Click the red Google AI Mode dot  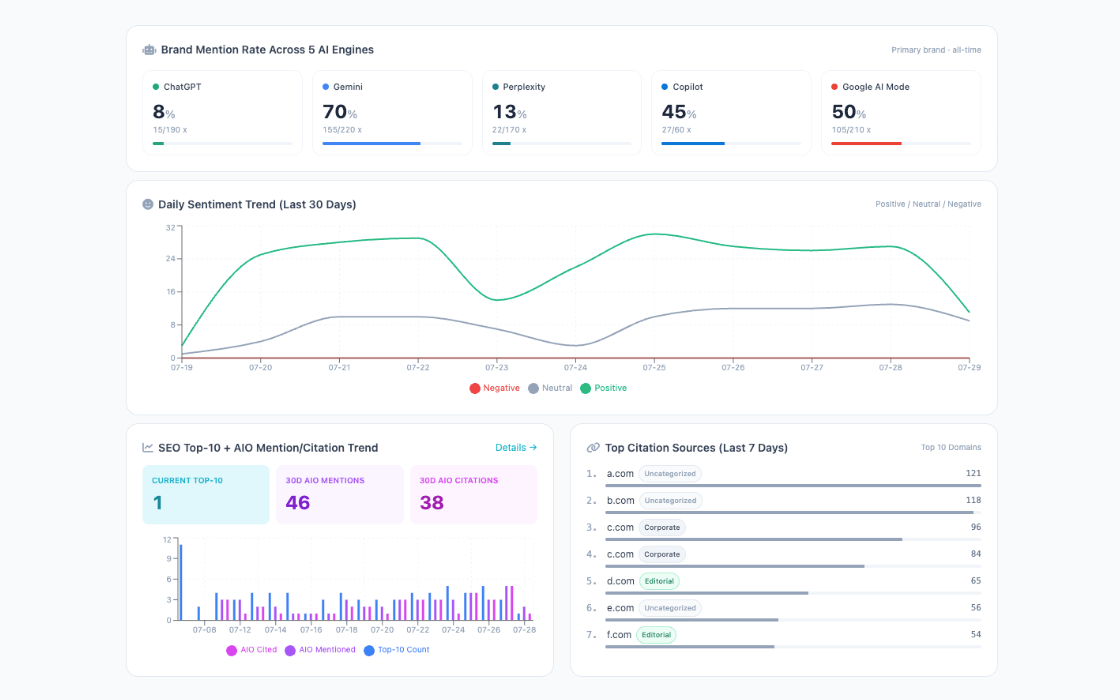(834, 87)
